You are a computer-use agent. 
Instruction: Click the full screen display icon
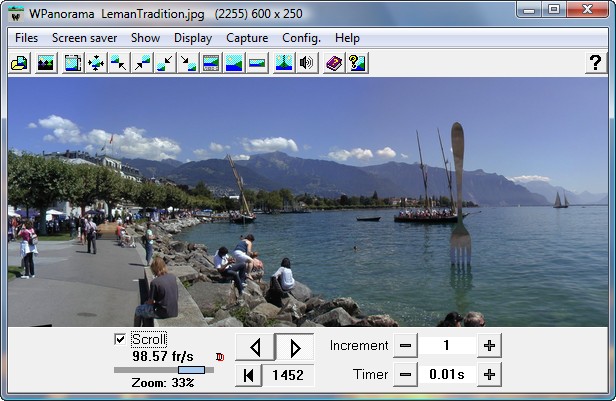pos(73,63)
